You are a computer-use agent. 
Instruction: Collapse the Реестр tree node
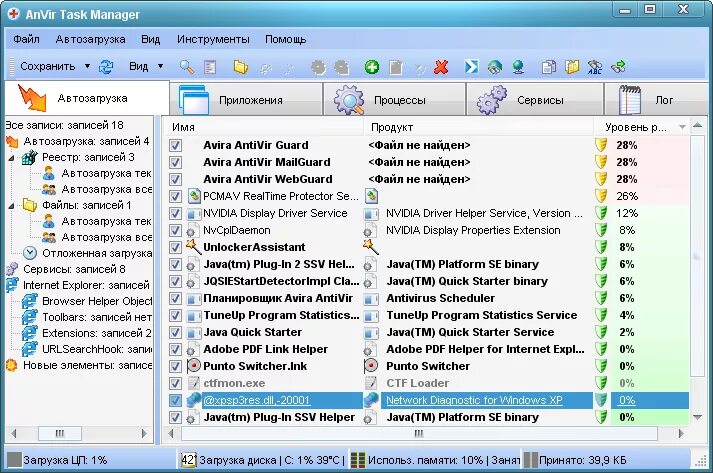pos(11,158)
